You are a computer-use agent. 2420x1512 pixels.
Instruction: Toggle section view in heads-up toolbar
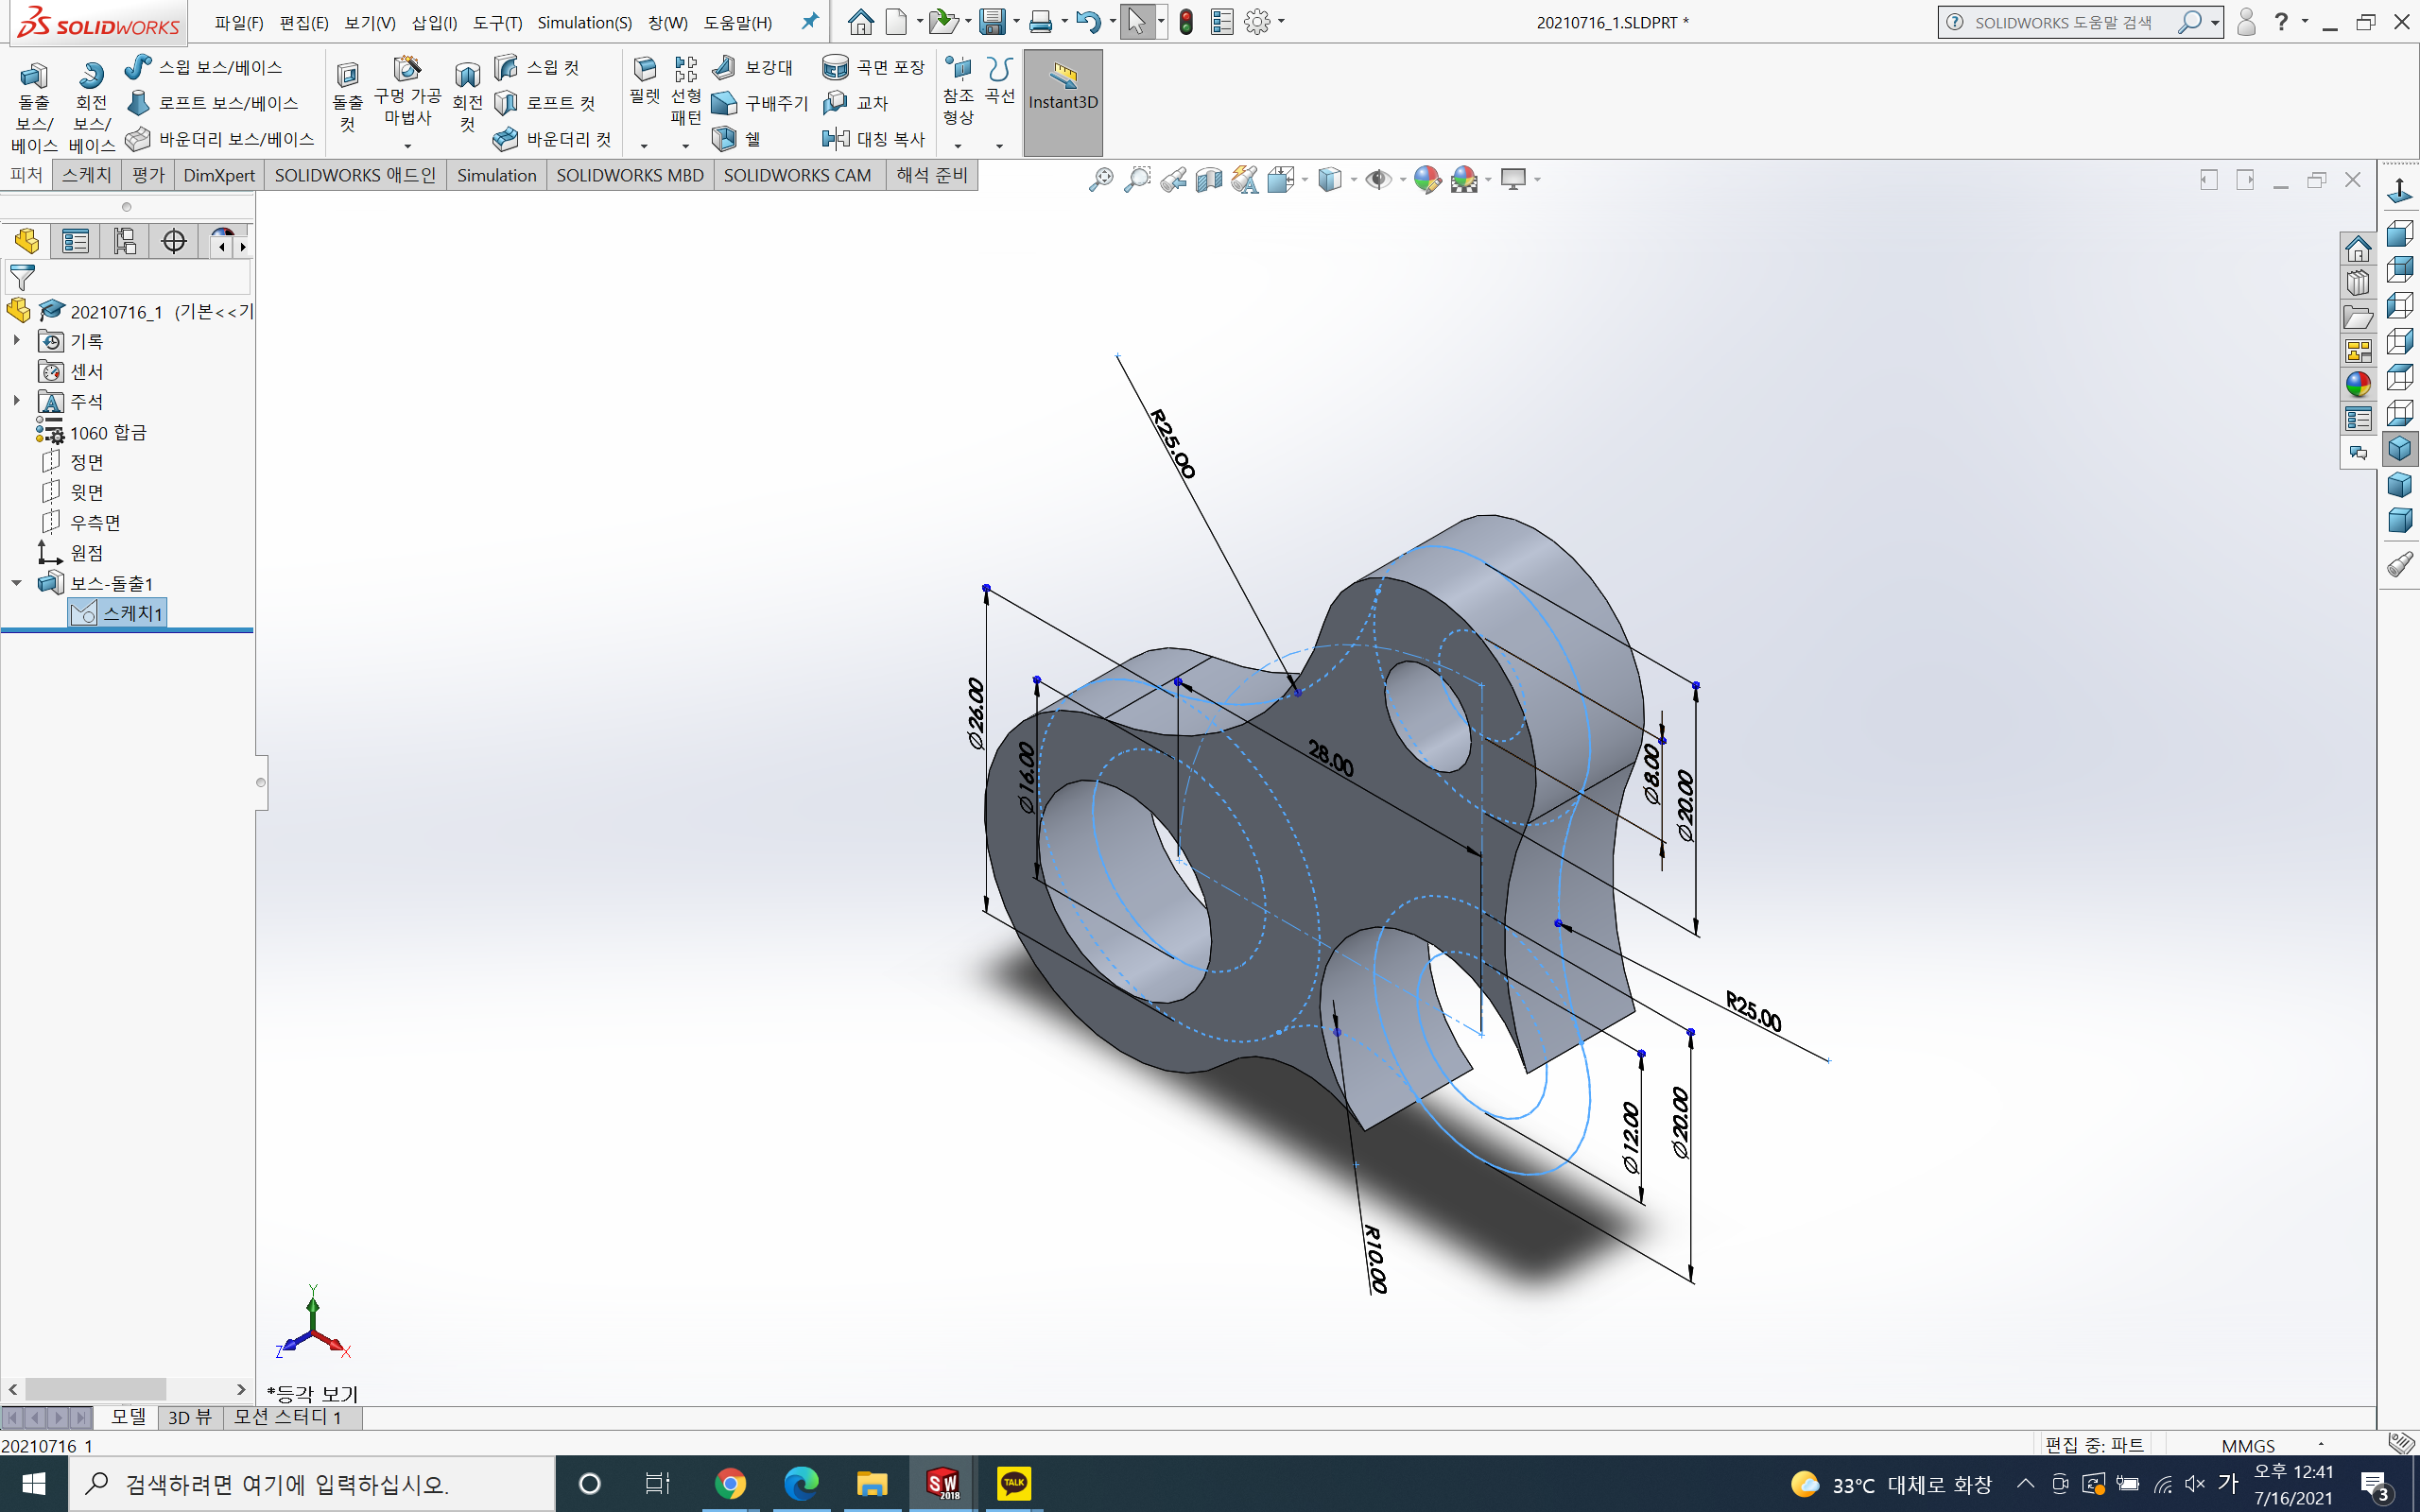coord(1209,180)
